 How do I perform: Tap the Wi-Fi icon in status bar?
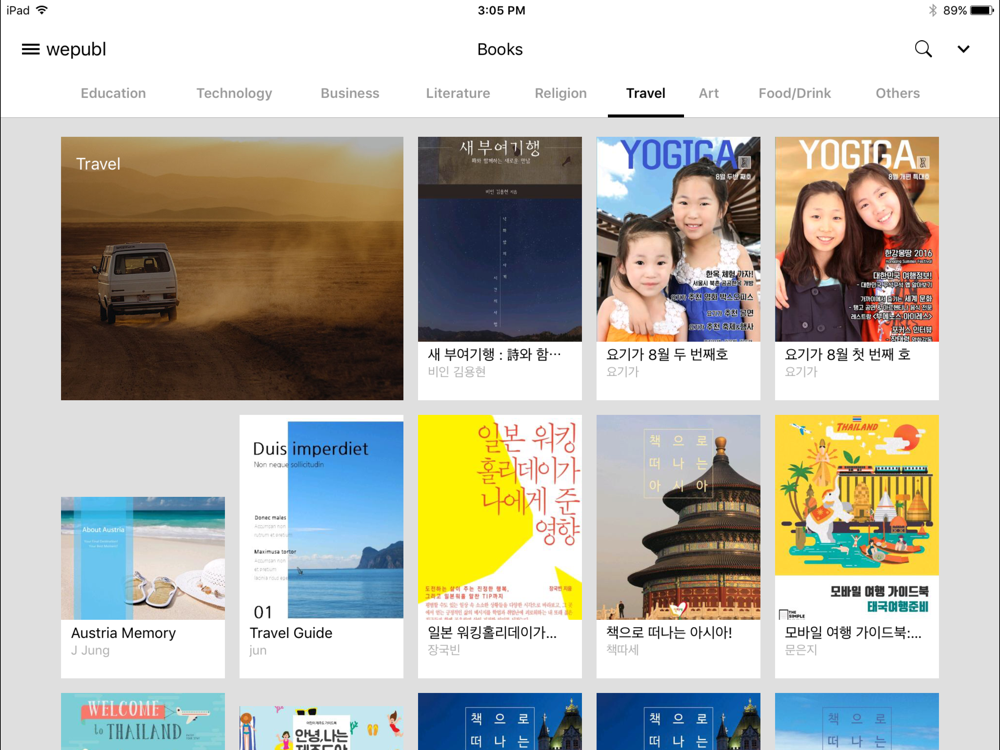pyautogui.click(x=42, y=10)
